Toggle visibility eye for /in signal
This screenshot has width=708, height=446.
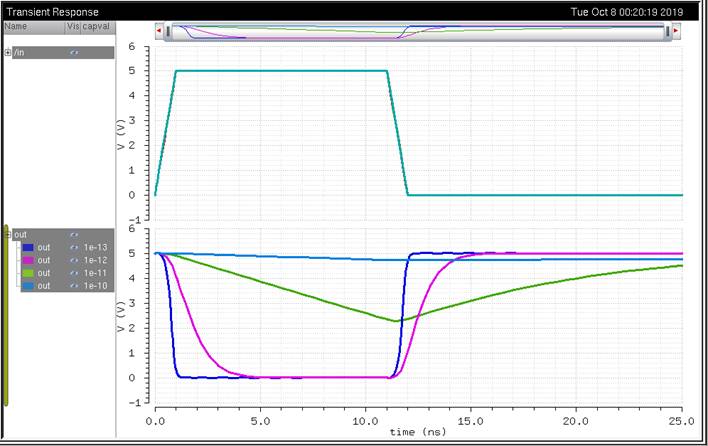[x=74, y=52]
